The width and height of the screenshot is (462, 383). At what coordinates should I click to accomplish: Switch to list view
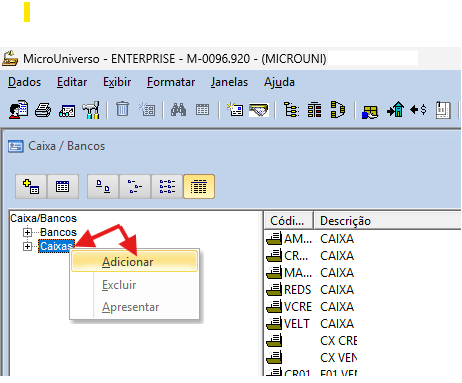click(167, 186)
